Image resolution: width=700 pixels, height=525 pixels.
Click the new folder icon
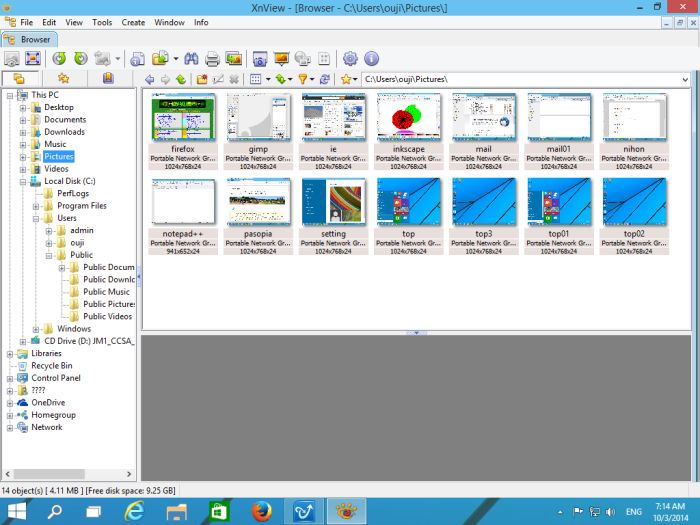(x=202, y=79)
